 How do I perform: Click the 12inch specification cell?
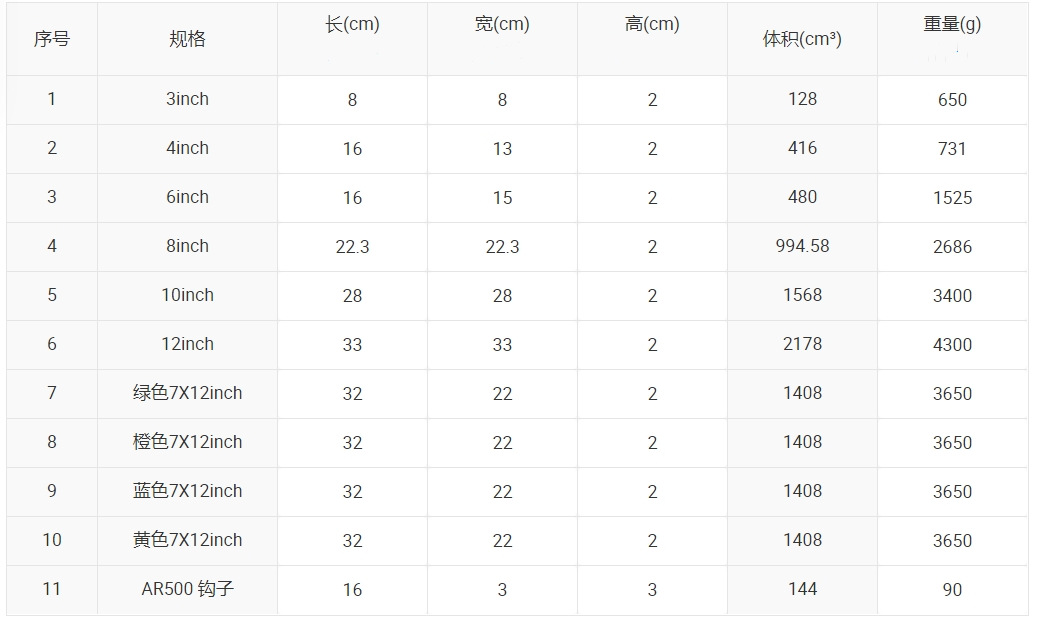187,344
